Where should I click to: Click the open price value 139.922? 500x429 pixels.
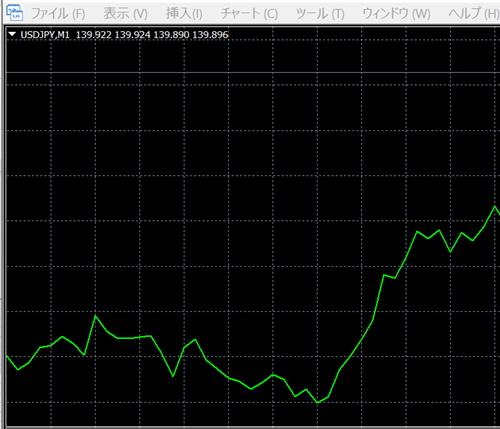pyautogui.click(x=94, y=35)
